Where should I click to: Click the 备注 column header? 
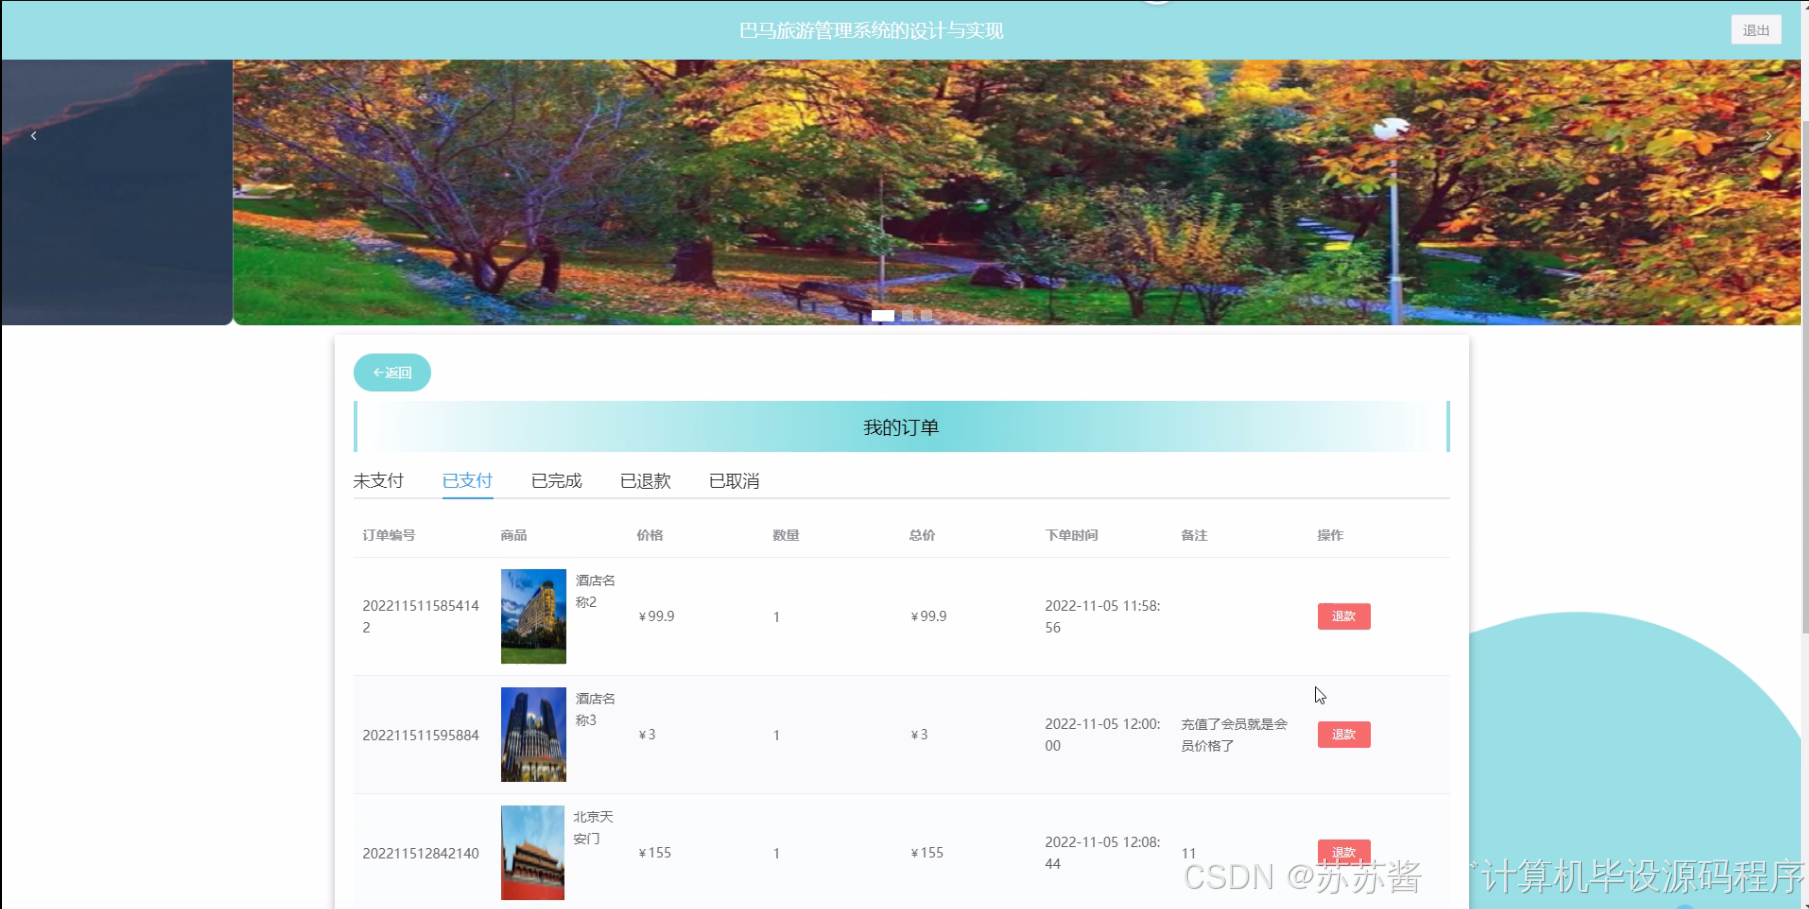tap(1194, 535)
